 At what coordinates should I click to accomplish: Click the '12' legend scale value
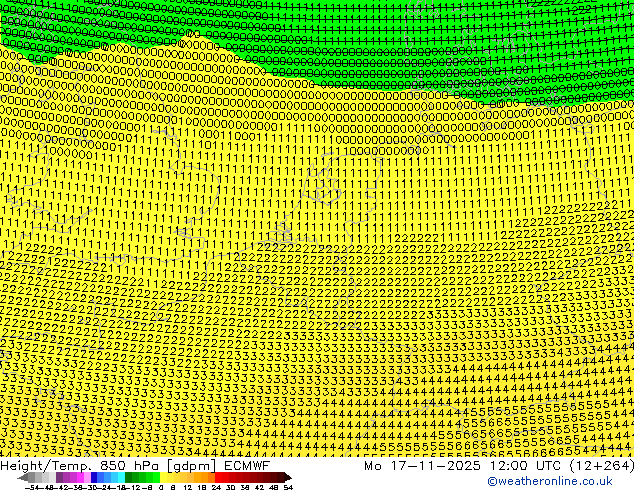click(188, 487)
